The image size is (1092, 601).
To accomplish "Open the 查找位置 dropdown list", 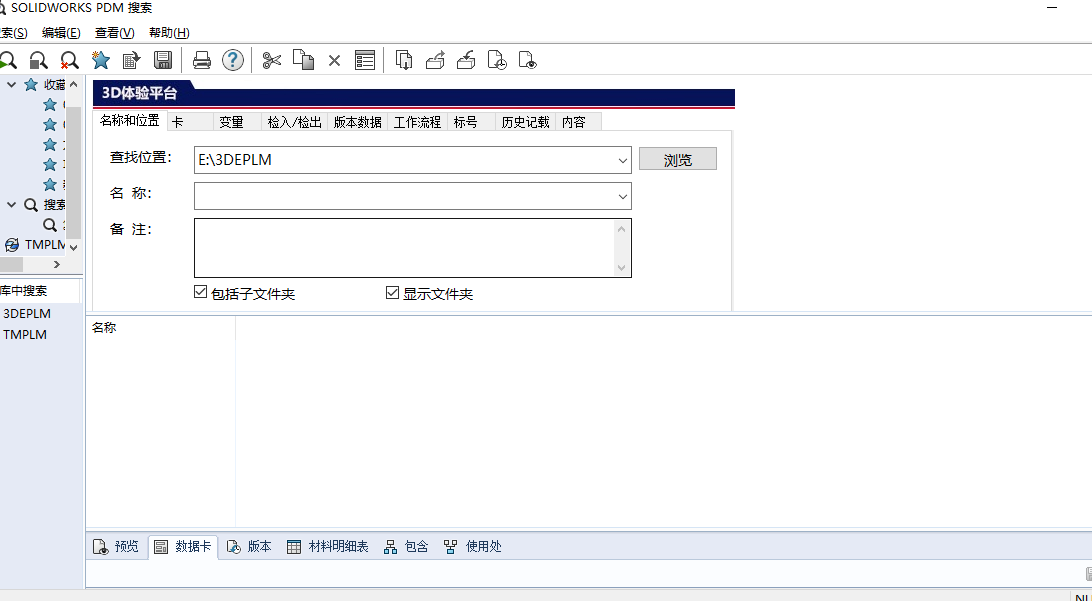I will pyautogui.click(x=623, y=160).
